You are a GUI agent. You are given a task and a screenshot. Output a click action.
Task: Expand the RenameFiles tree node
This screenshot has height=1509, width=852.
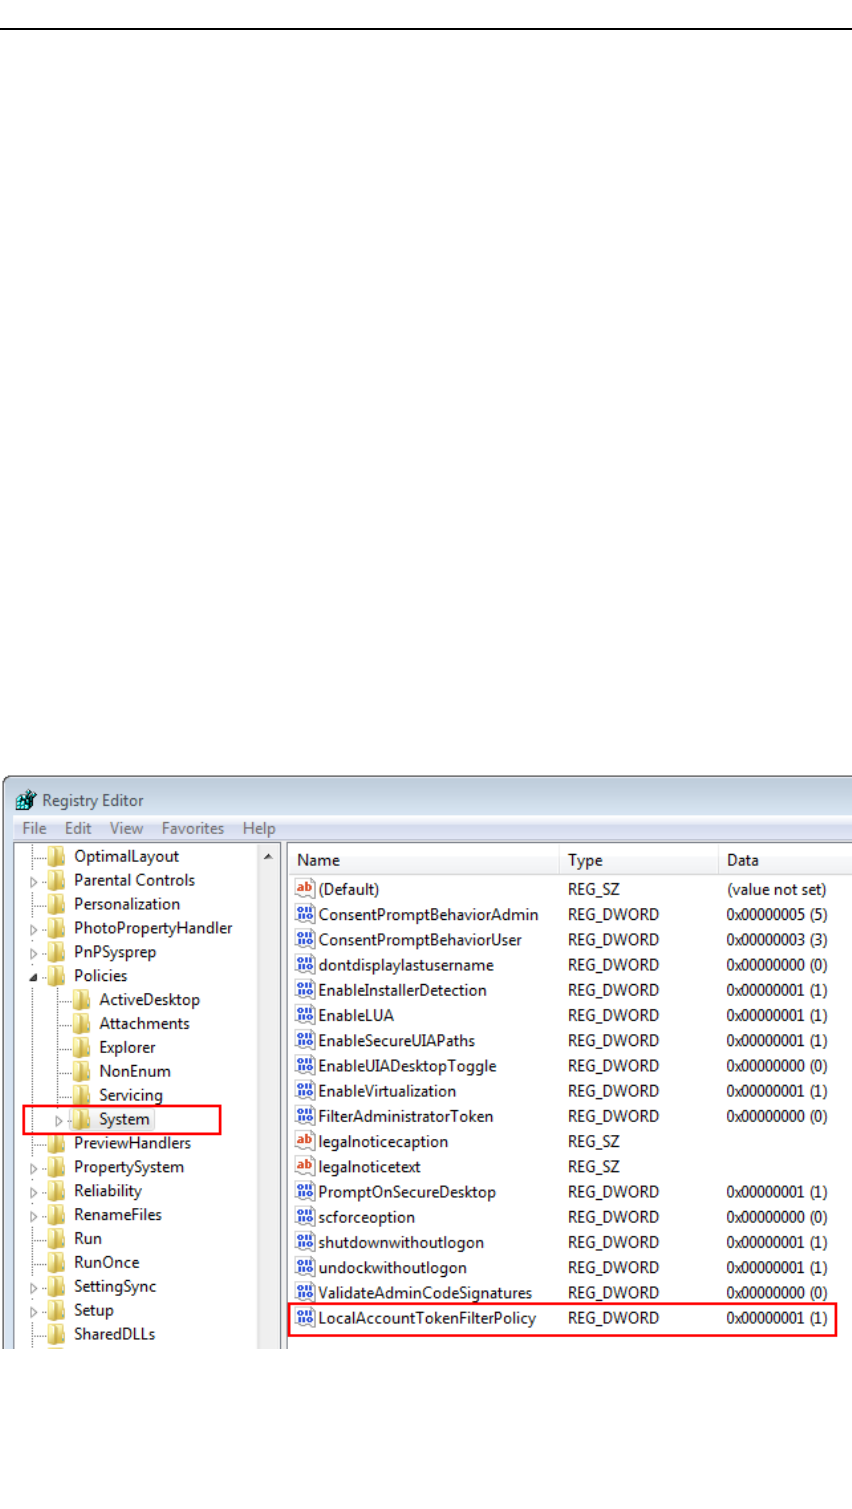click(34, 1216)
